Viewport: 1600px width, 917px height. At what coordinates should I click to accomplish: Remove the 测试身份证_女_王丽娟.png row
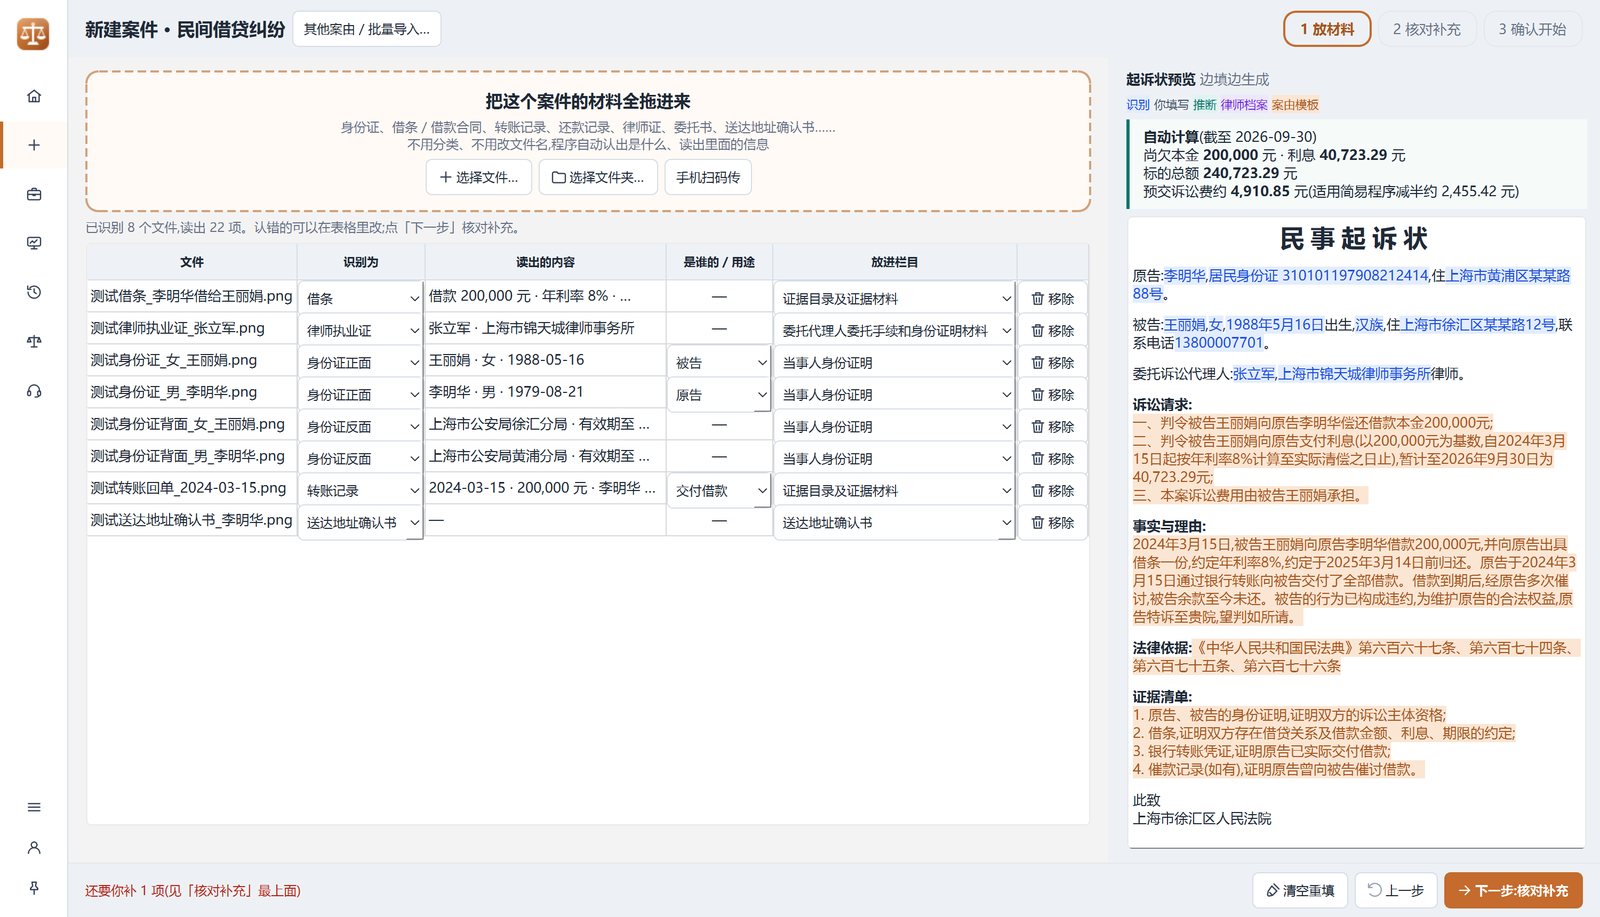[x=1053, y=362]
